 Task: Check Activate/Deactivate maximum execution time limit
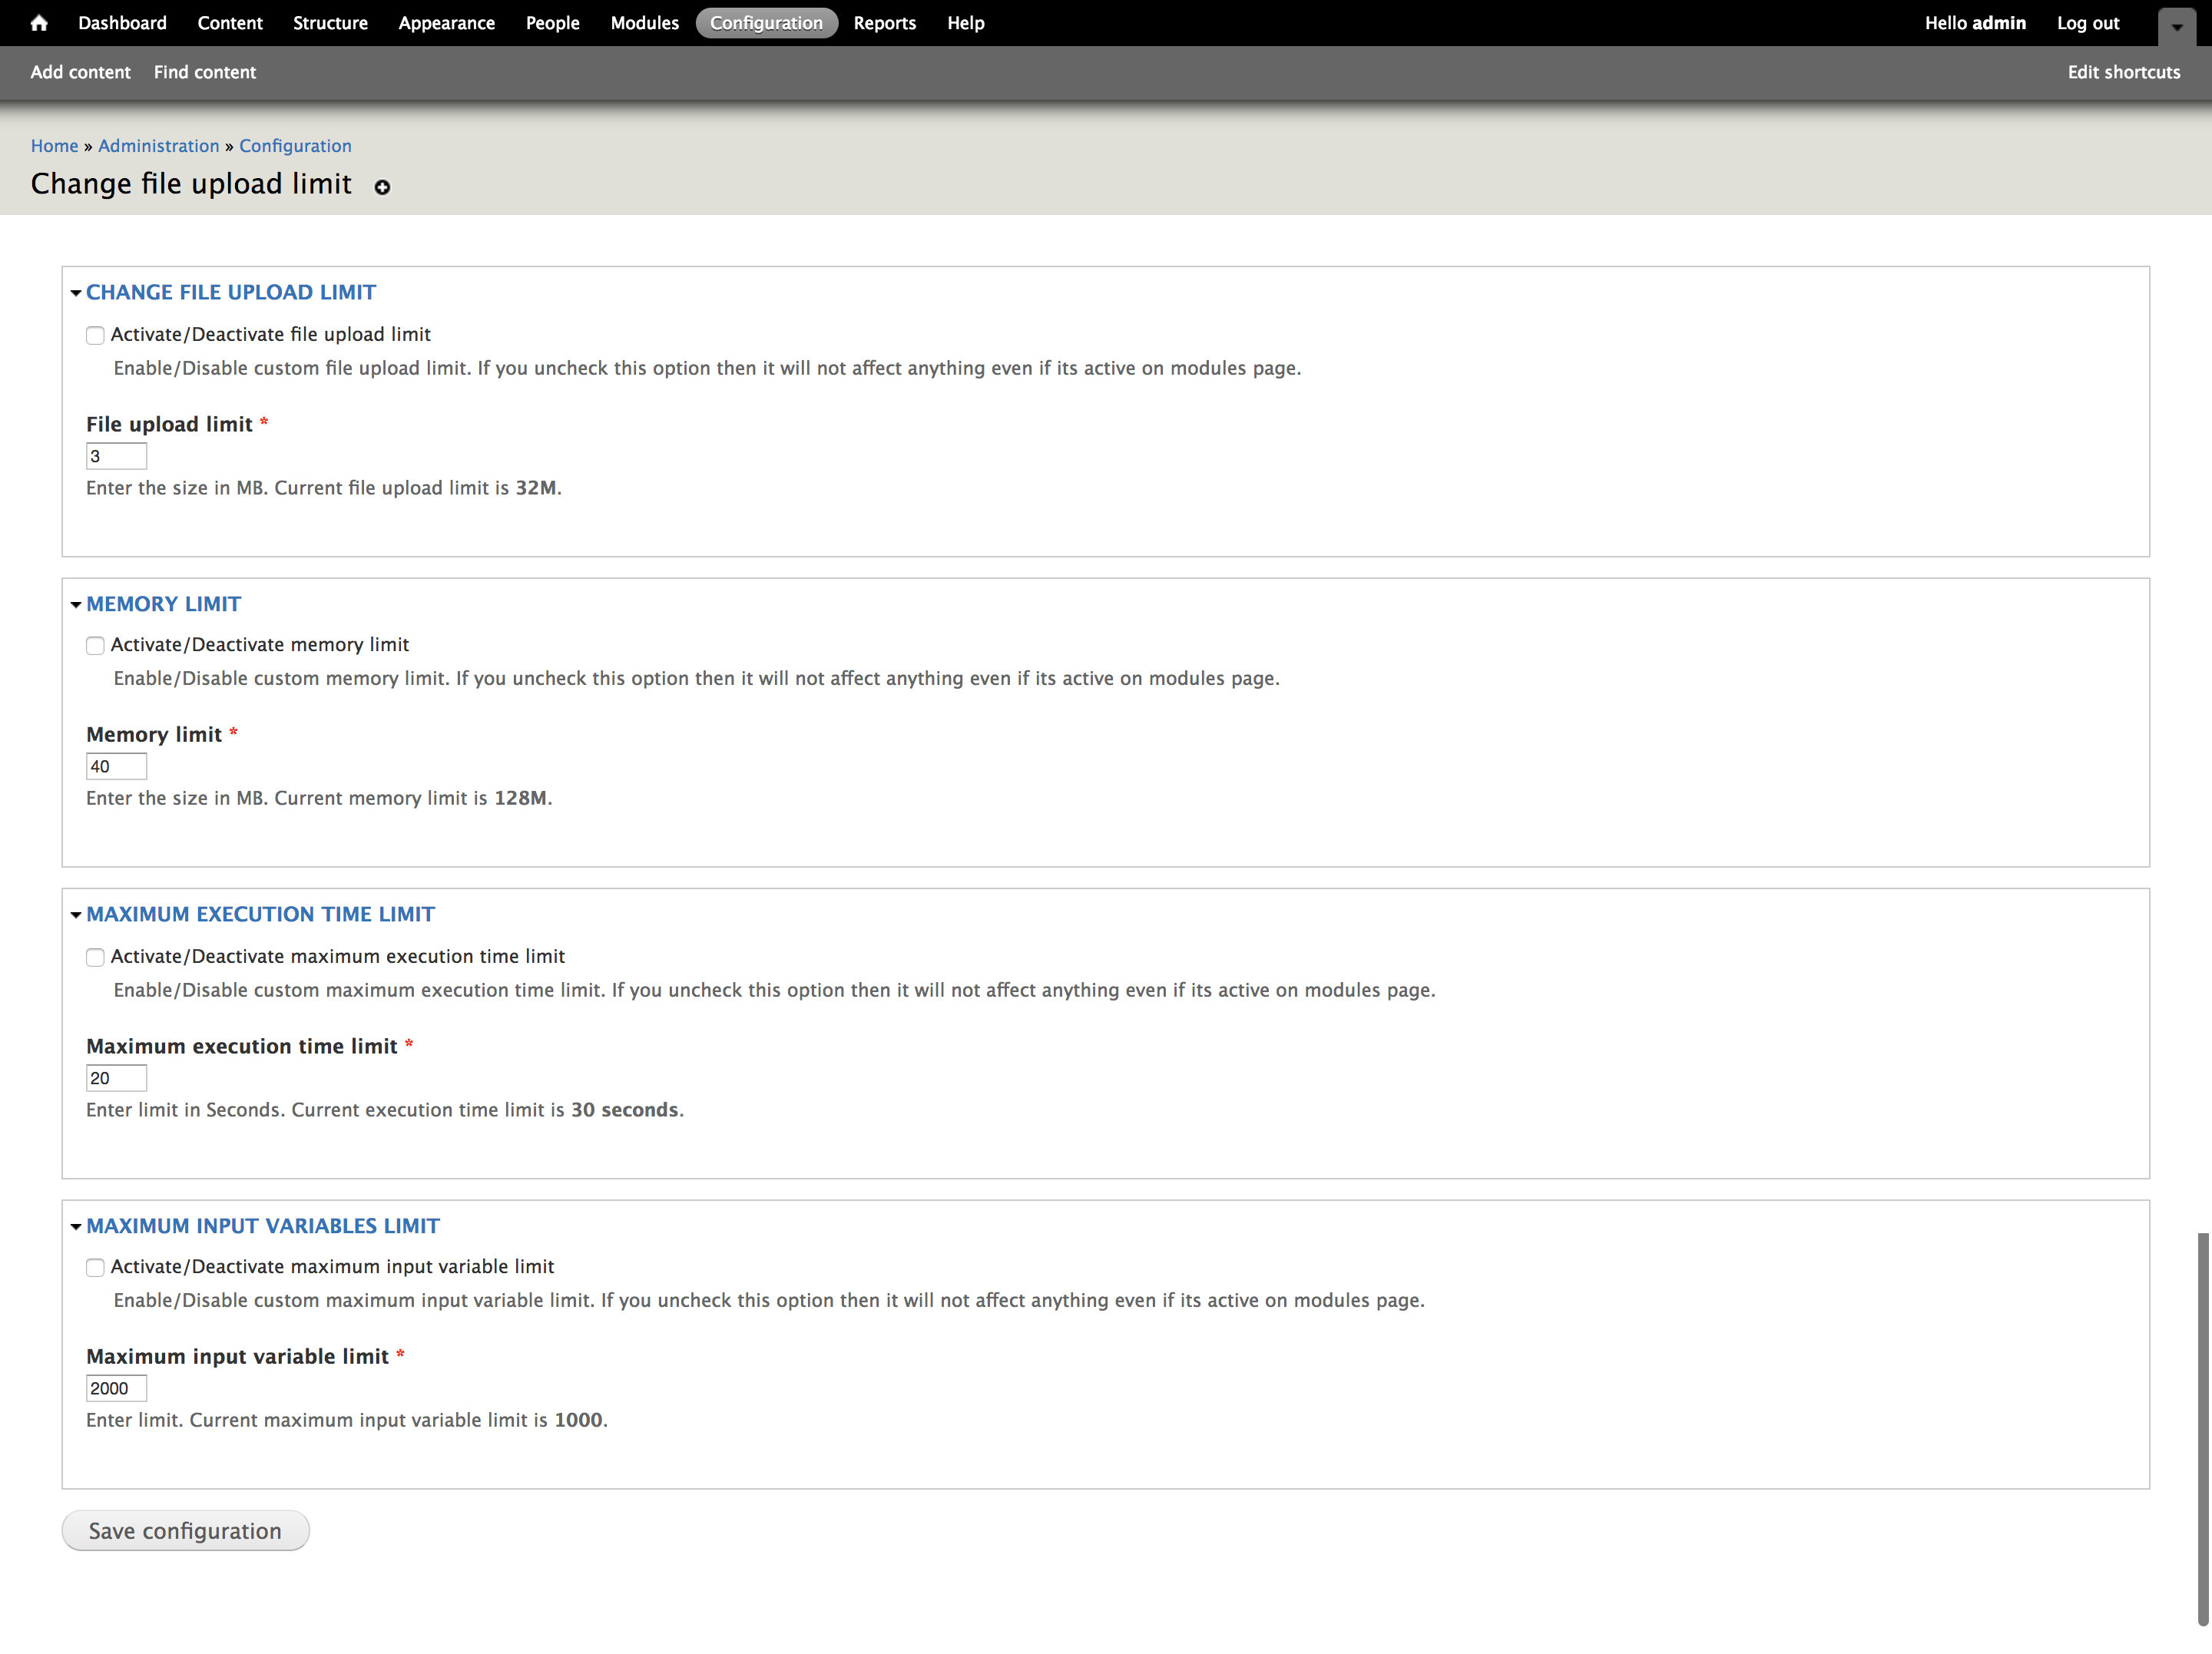(95, 957)
